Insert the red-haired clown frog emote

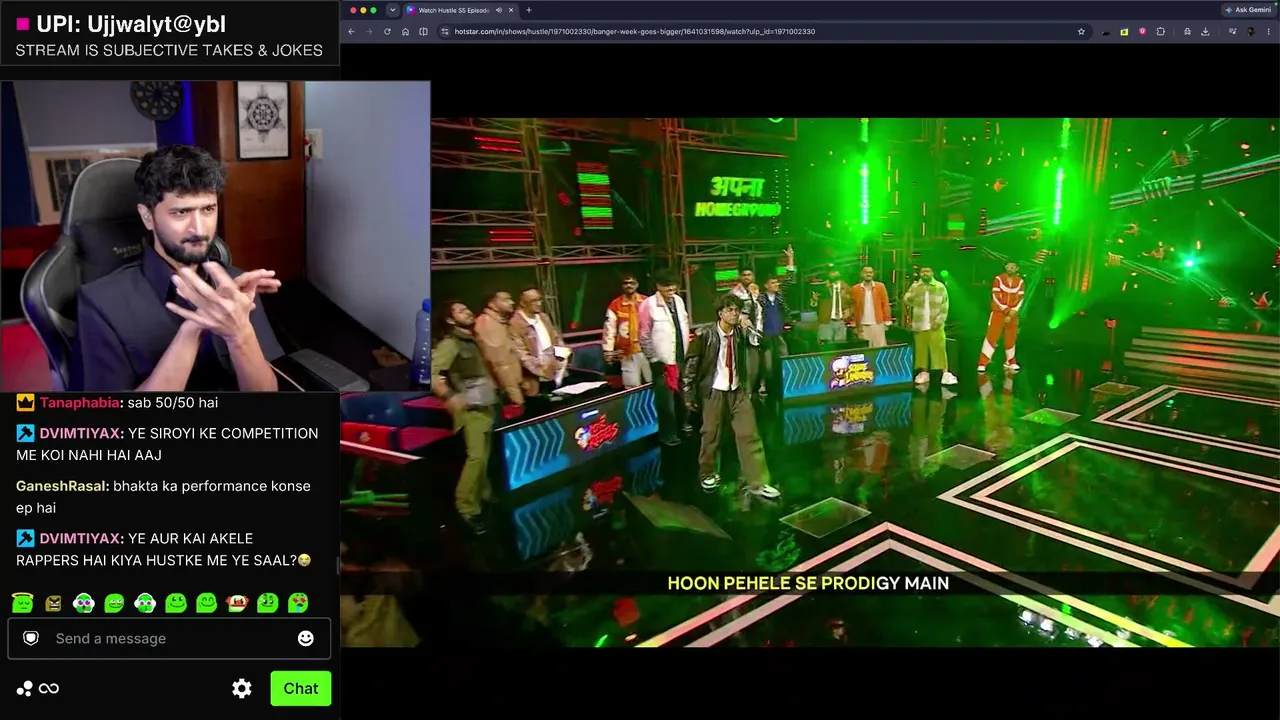point(237,603)
